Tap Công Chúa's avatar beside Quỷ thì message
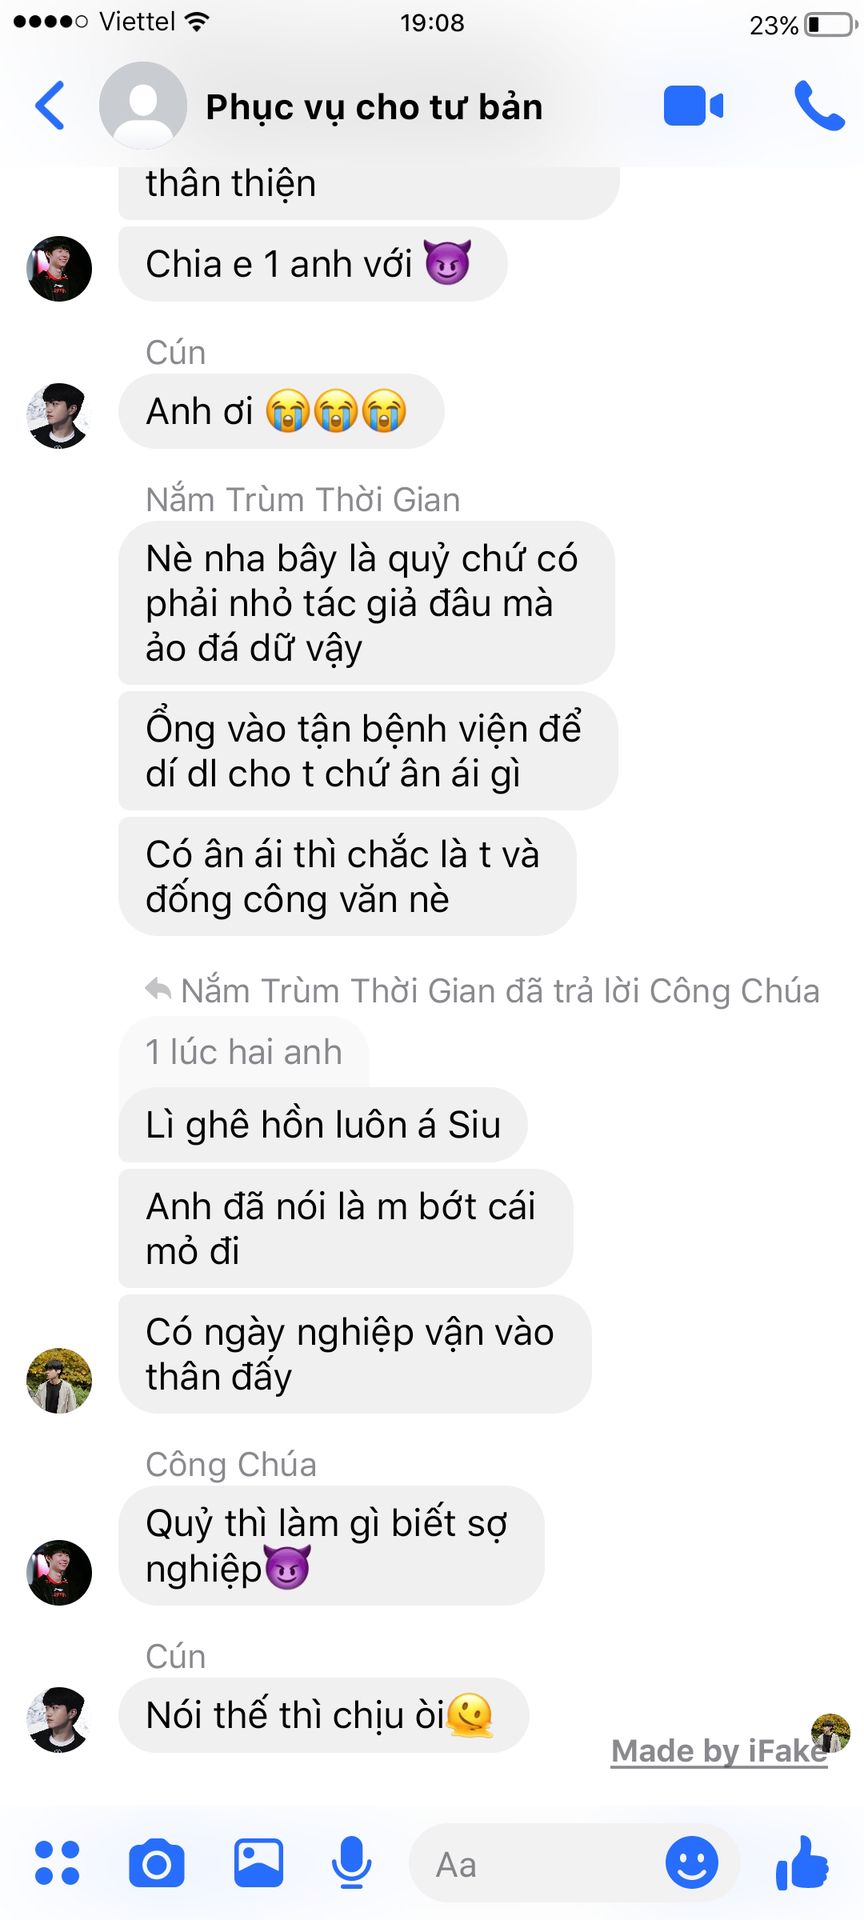 [x=59, y=1572]
